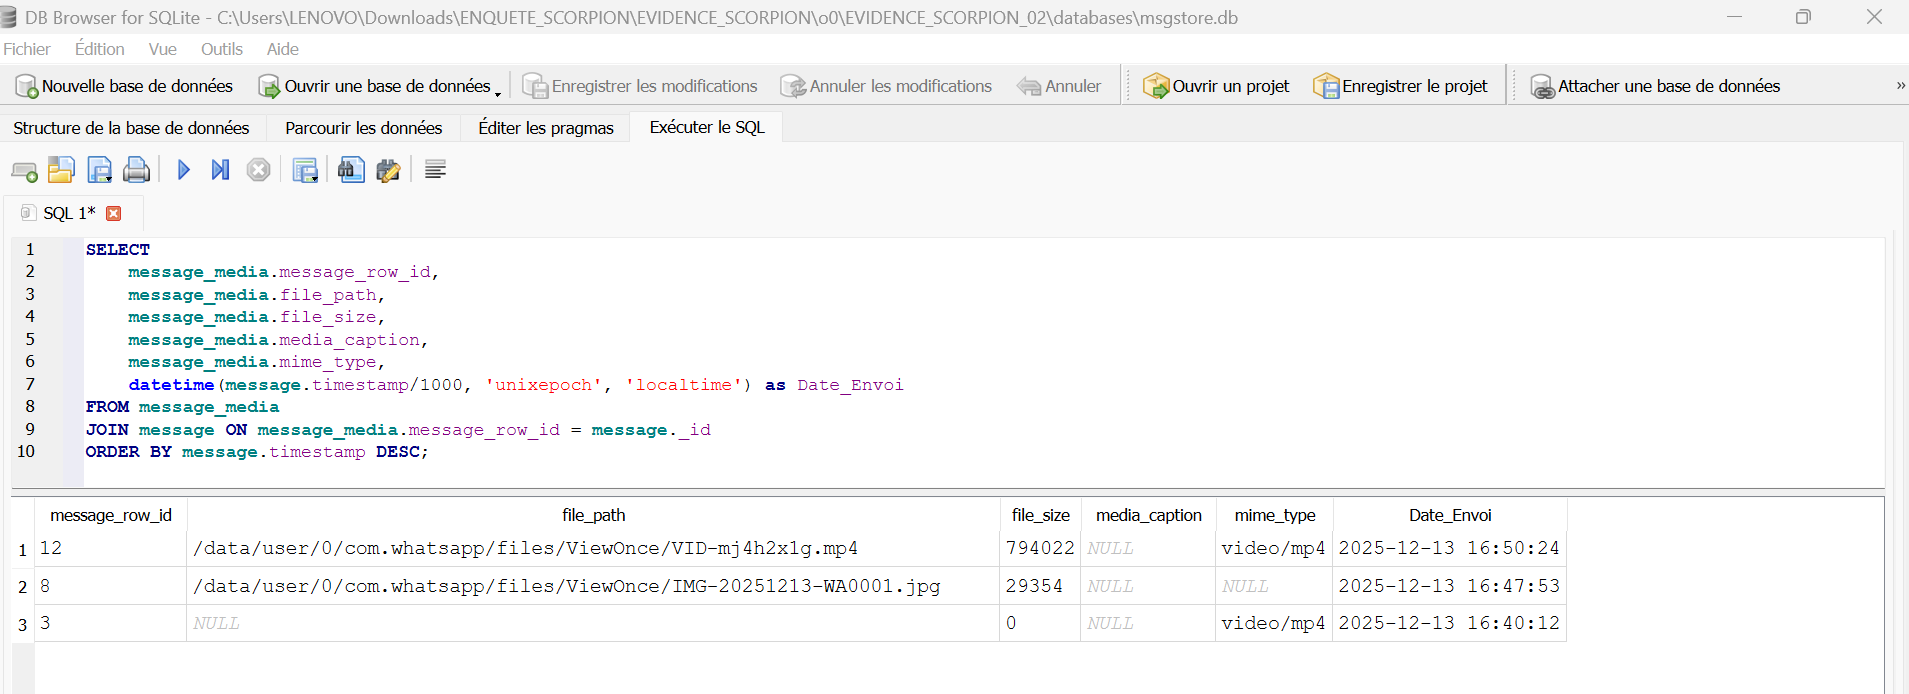Image resolution: width=1909 pixels, height=694 pixels.
Task: Select message_row_id cell 12
Action: [111, 548]
